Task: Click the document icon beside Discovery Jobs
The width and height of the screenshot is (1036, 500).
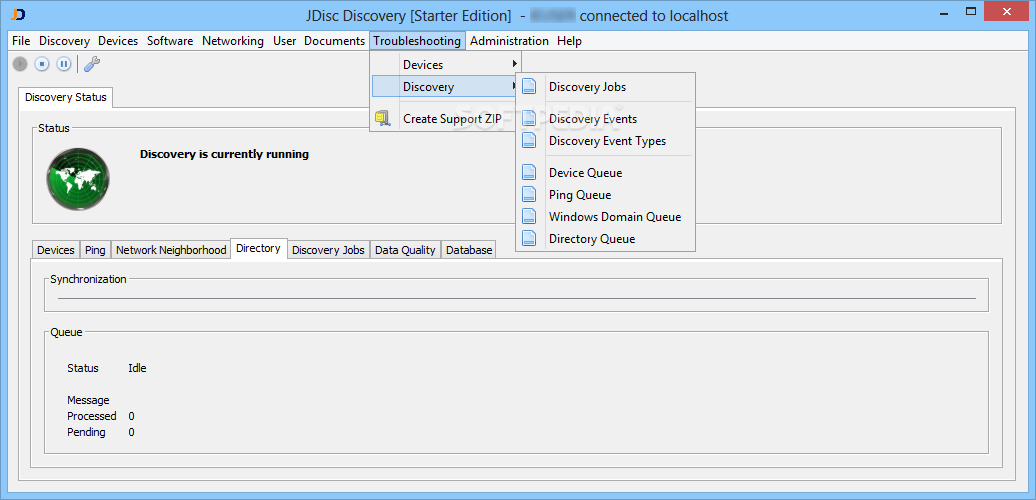Action: click(529, 87)
